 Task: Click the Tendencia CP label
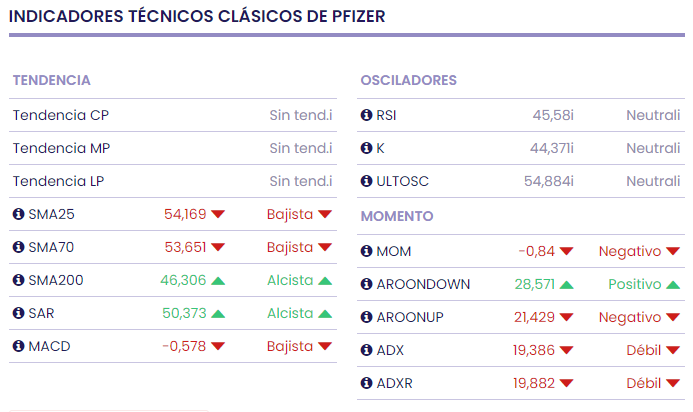click(x=61, y=115)
